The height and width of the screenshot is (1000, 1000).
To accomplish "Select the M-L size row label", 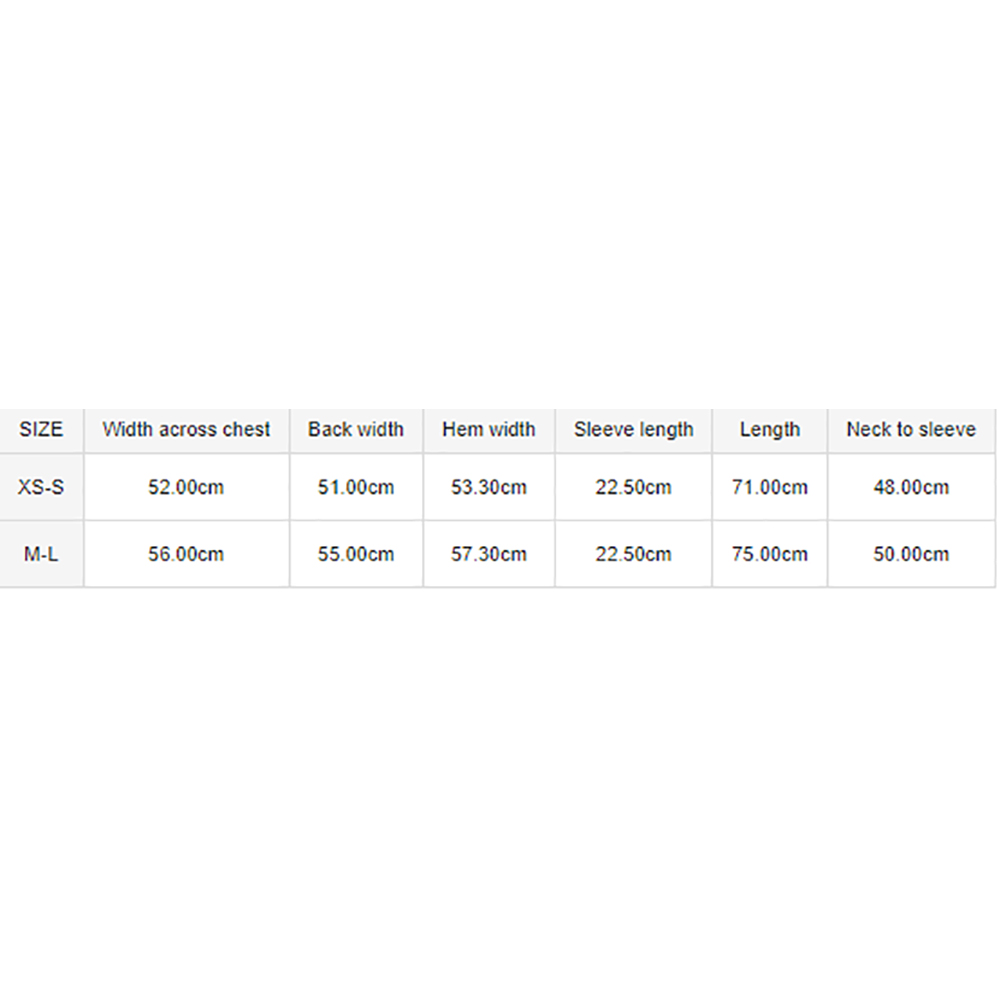I will pyautogui.click(x=41, y=554).
